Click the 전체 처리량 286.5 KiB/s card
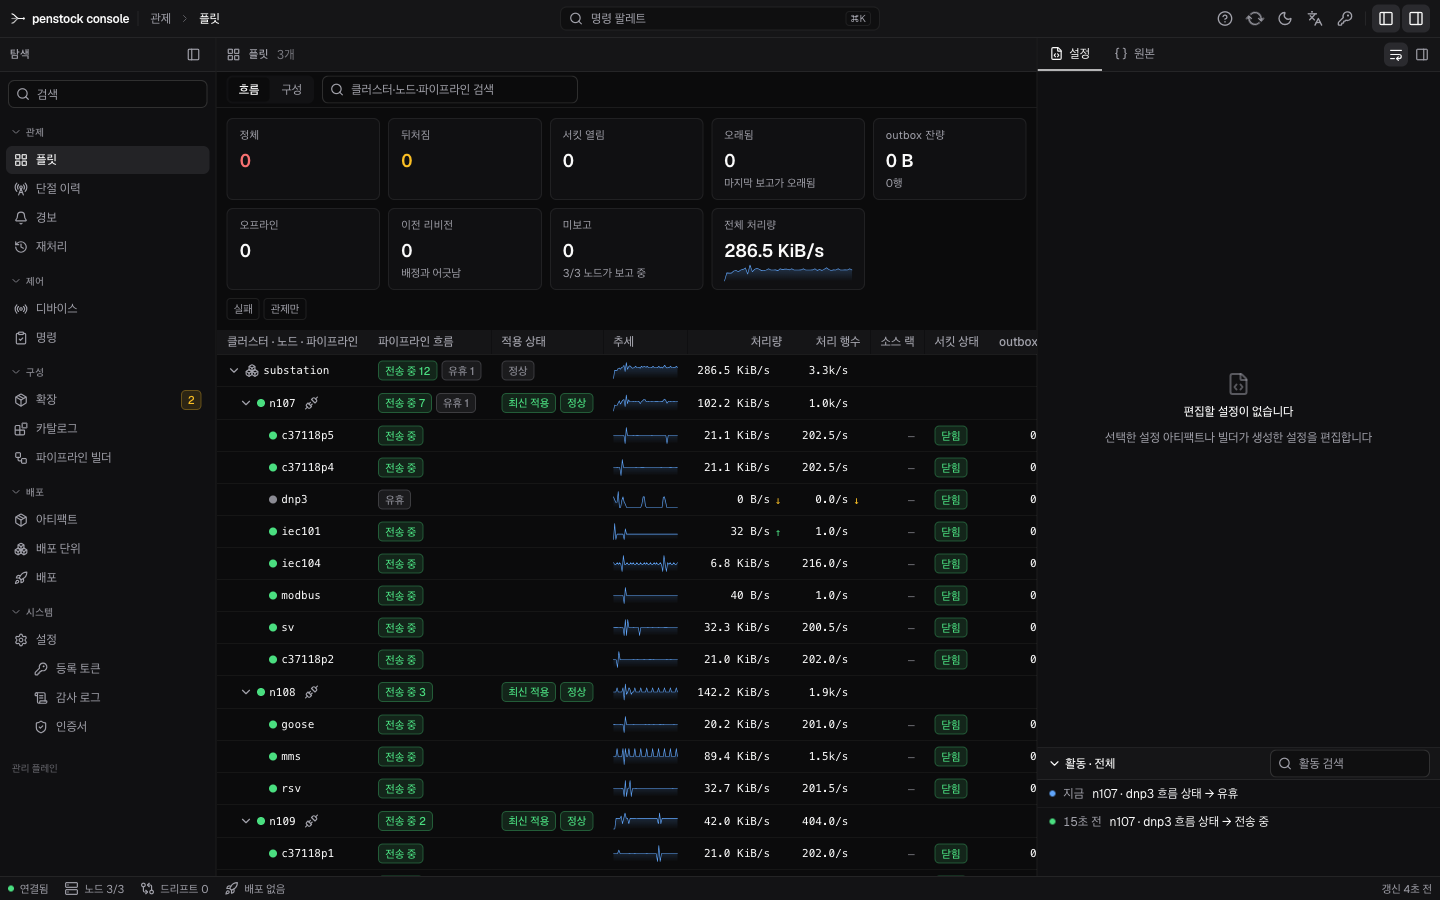This screenshot has width=1440, height=900. pyautogui.click(x=788, y=249)
